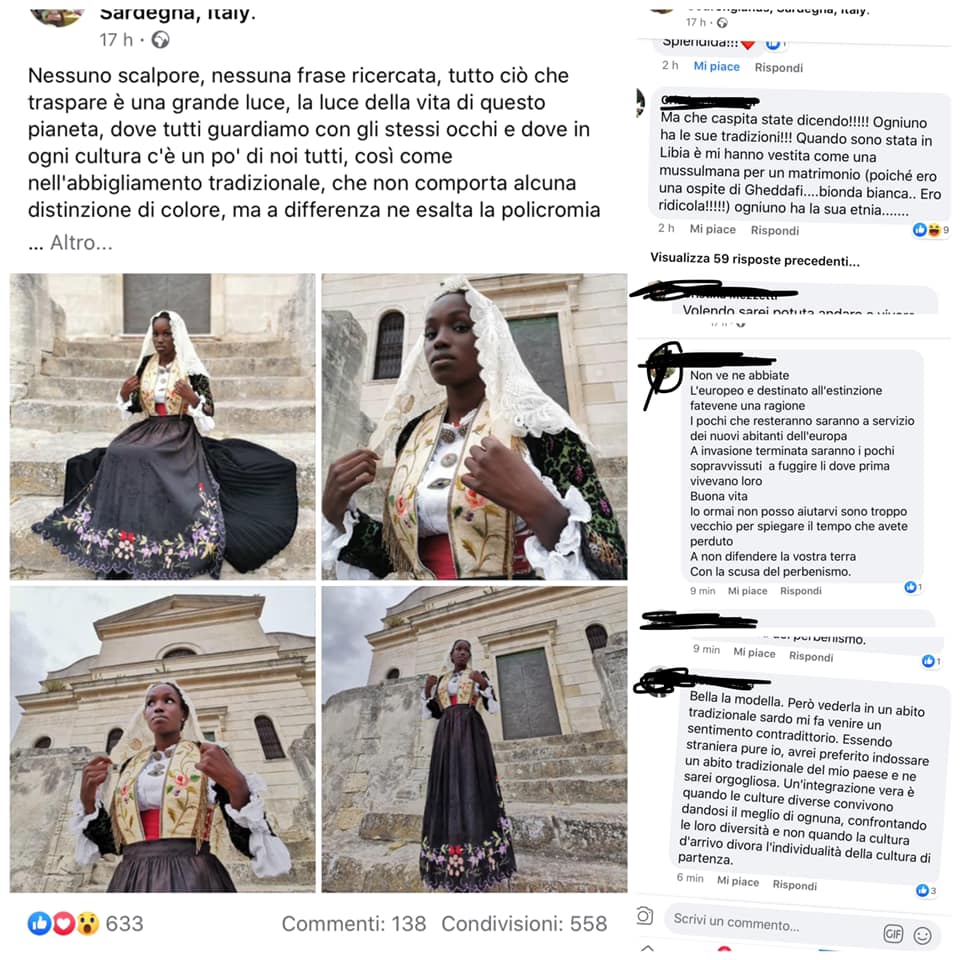This screenshot has width=960, height=960.
Task: Click the globe privacy icon beside 17 h
Action: [x=160, y=40]
